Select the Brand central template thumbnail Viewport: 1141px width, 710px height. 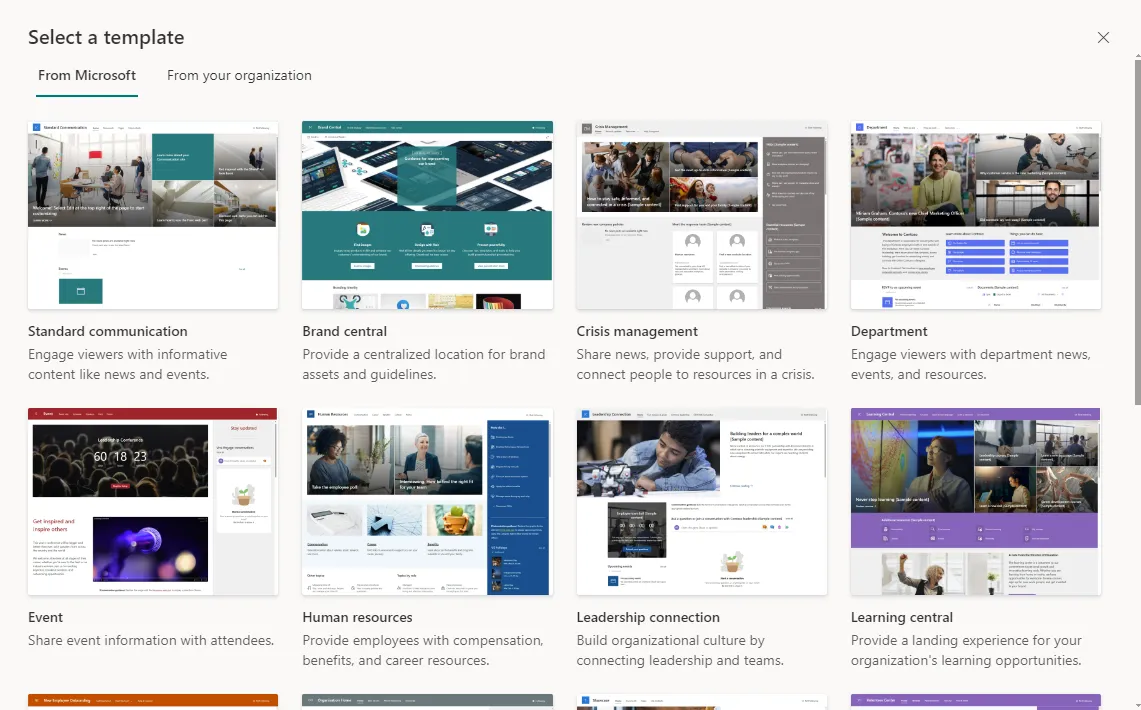tap(427, 215)
